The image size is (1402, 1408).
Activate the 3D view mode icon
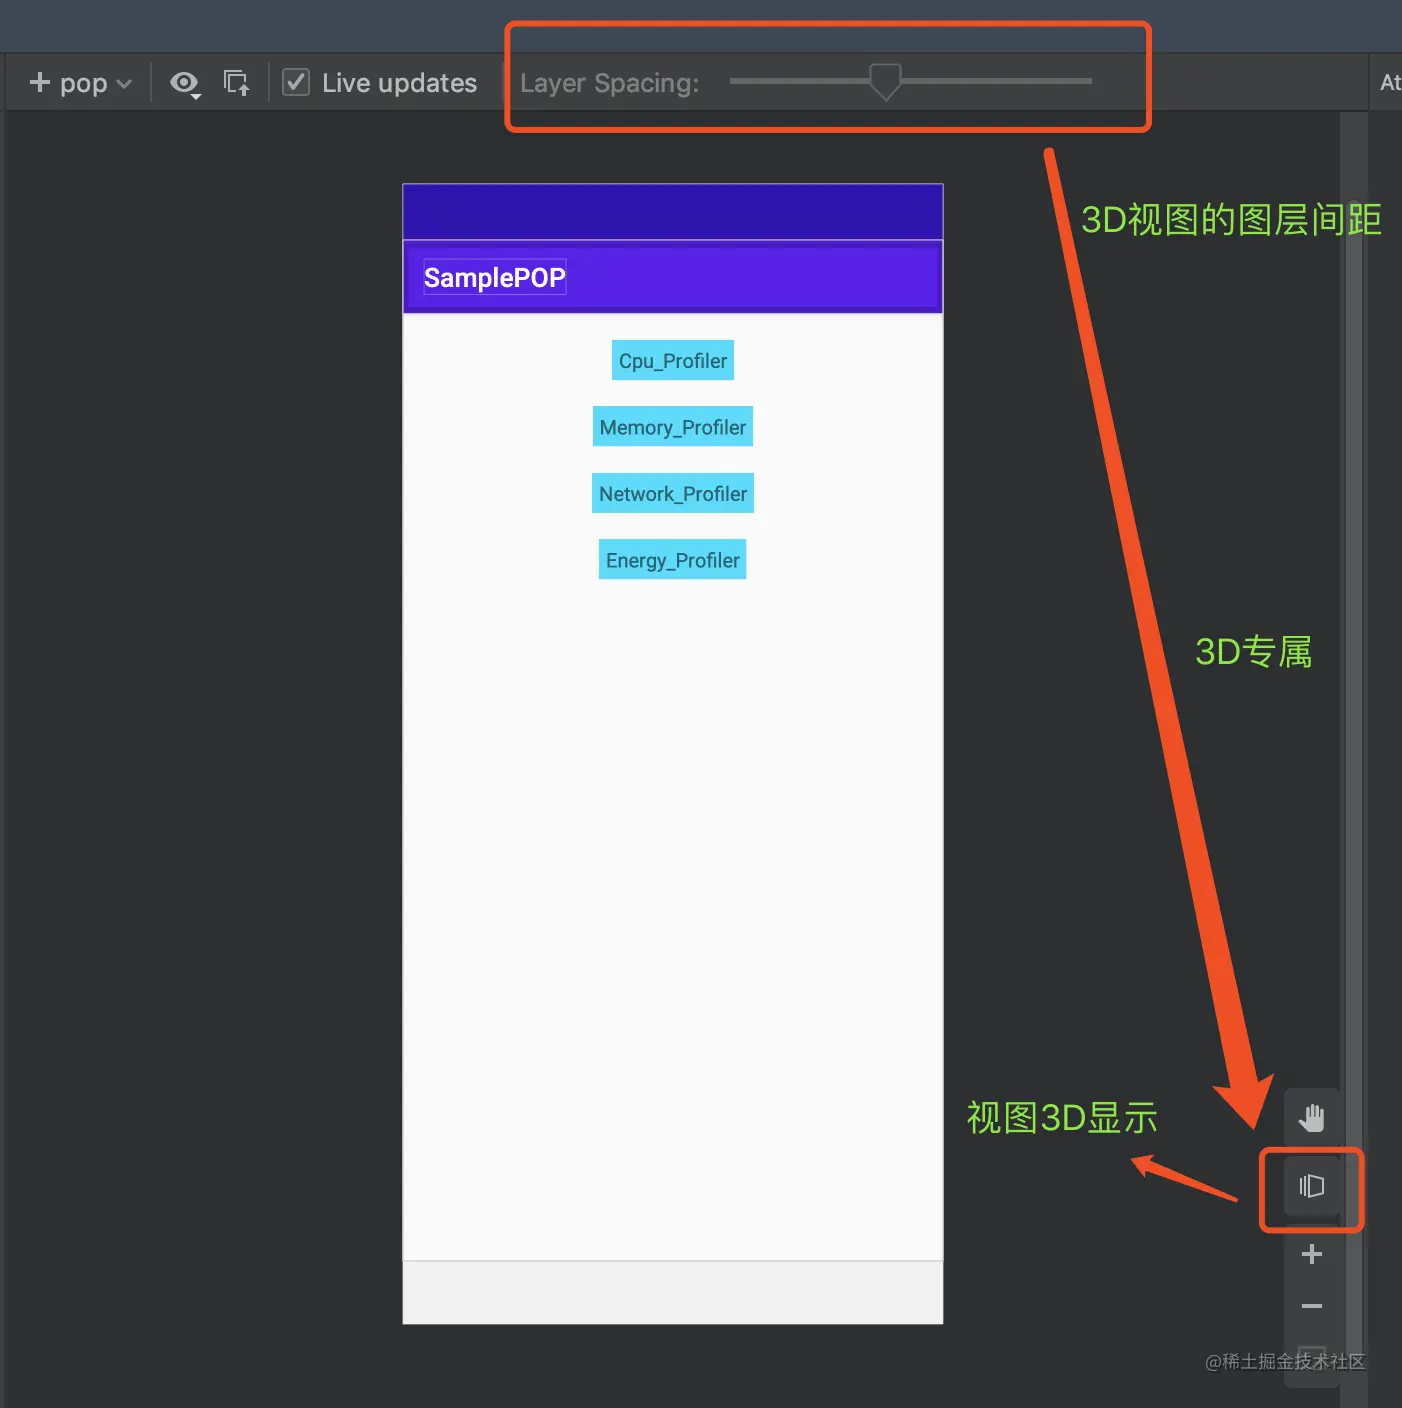(x=1311, y=1188)
